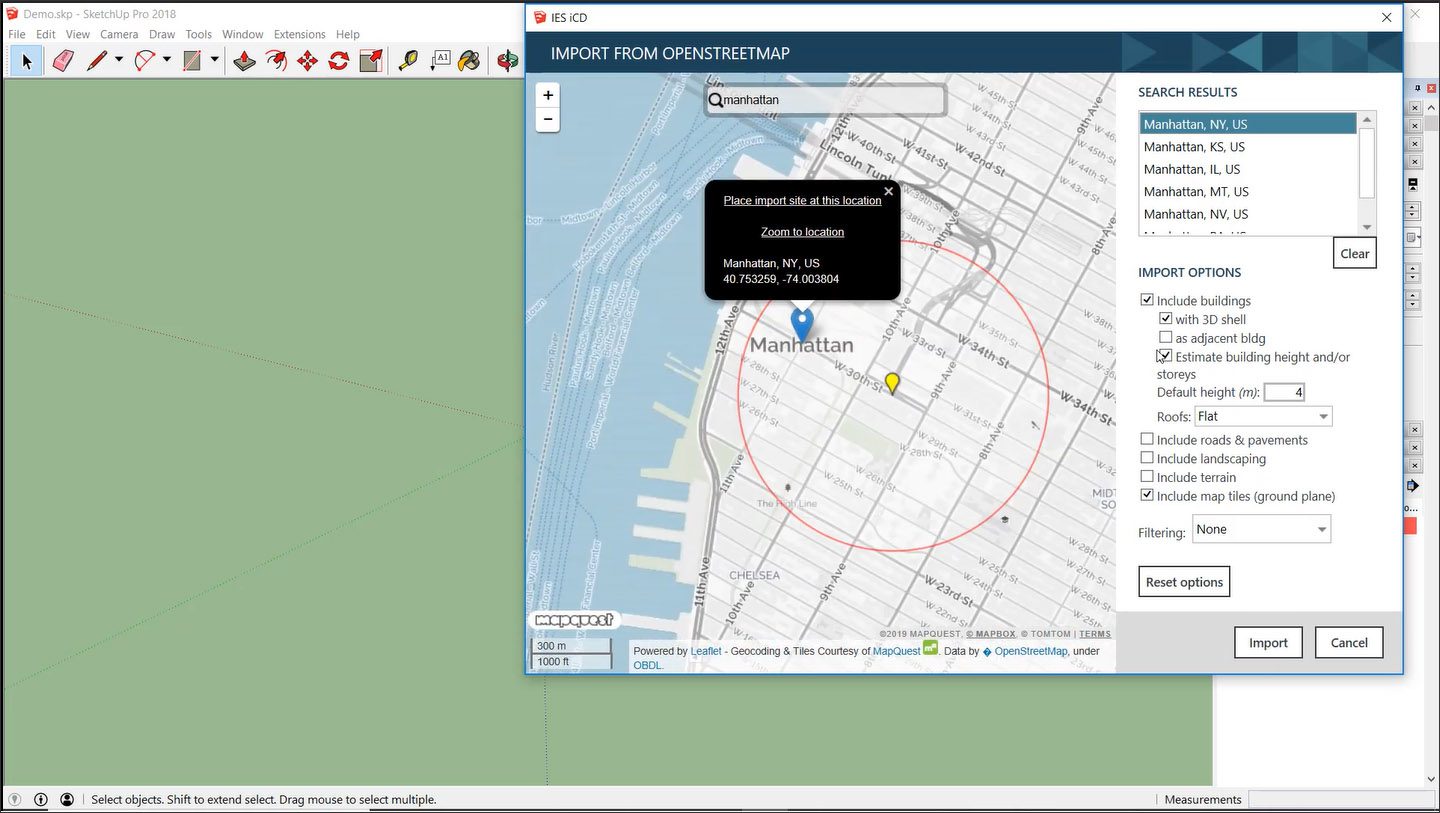Open the Tools menu
The image size is (1440, 813).
click(x=199, y=34)
